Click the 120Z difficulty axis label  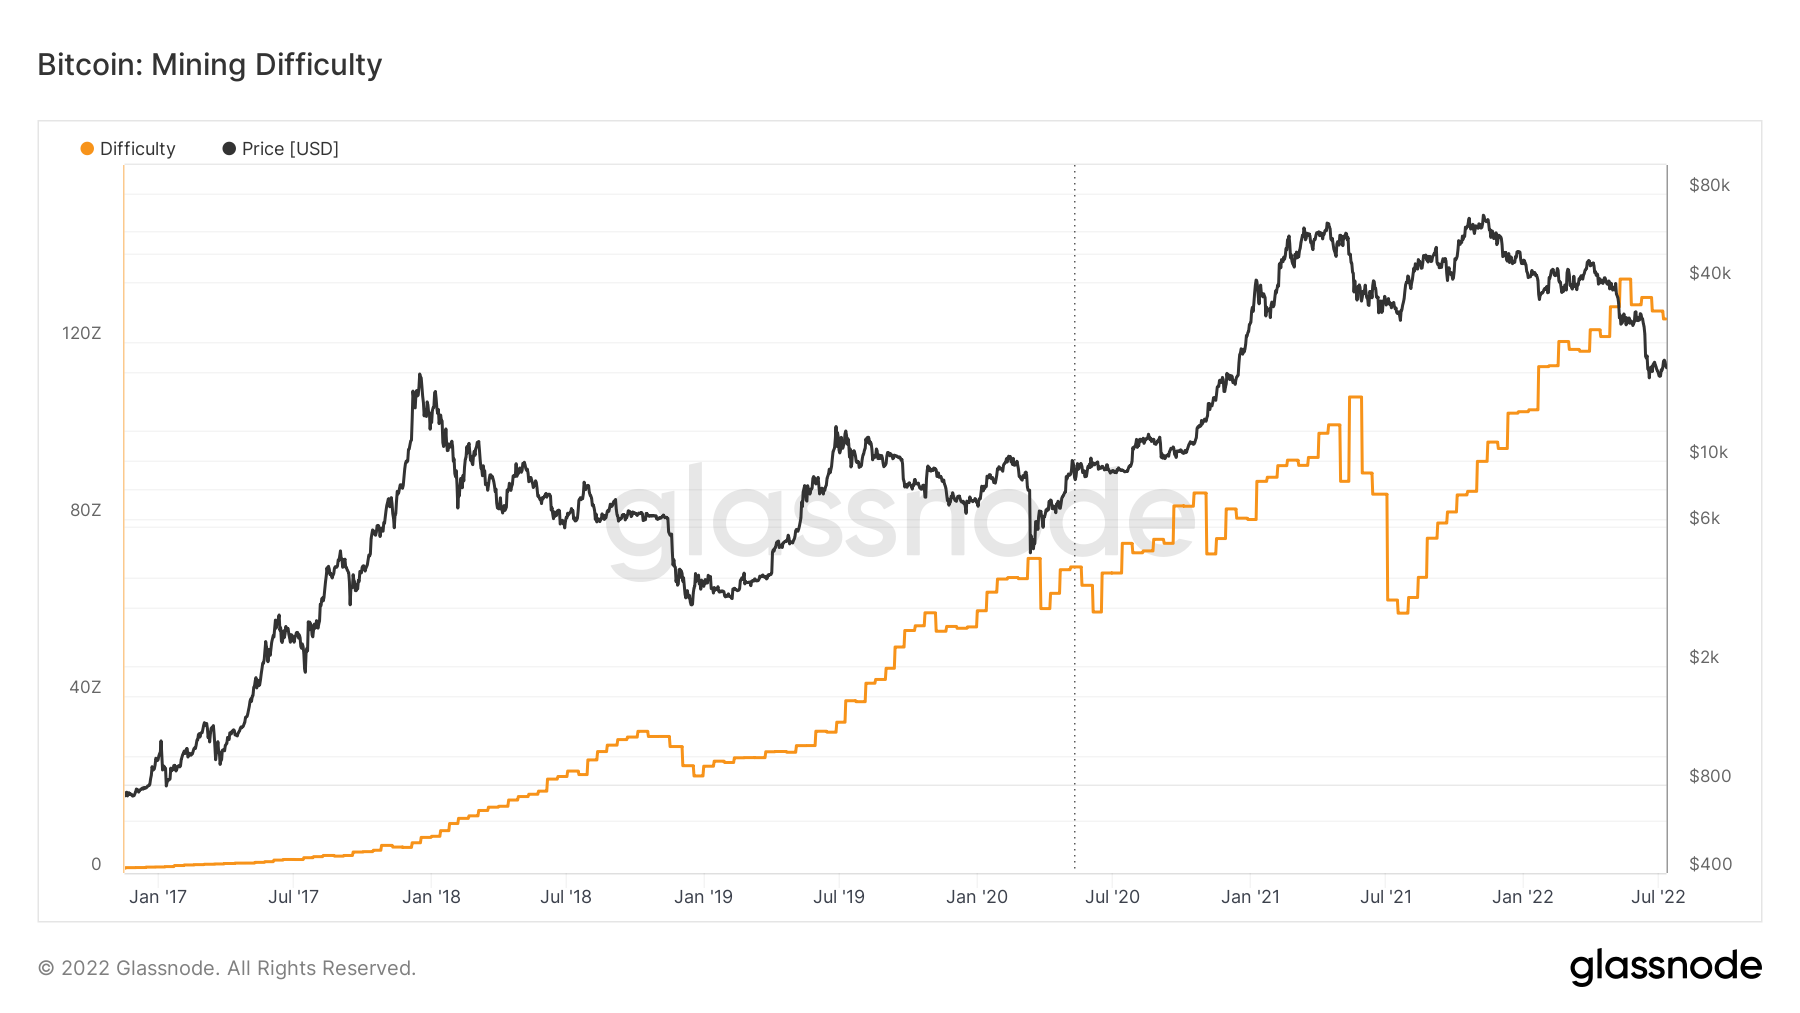pyautogui.click(x=82, y=333)
